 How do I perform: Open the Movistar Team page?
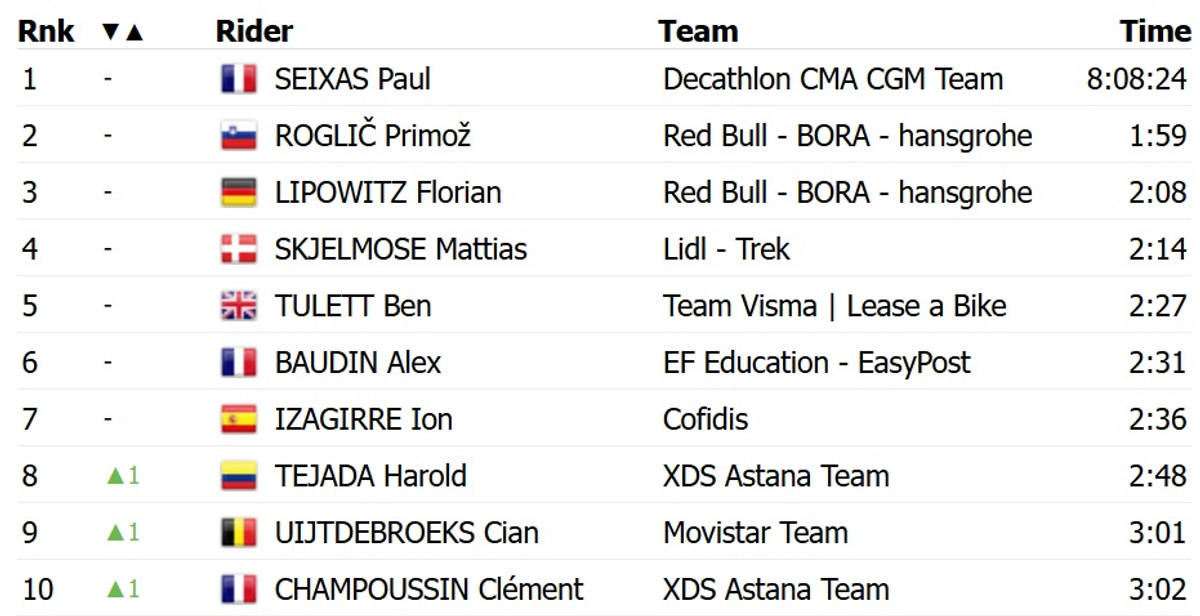pyautogui.click(x=755, y=533)
